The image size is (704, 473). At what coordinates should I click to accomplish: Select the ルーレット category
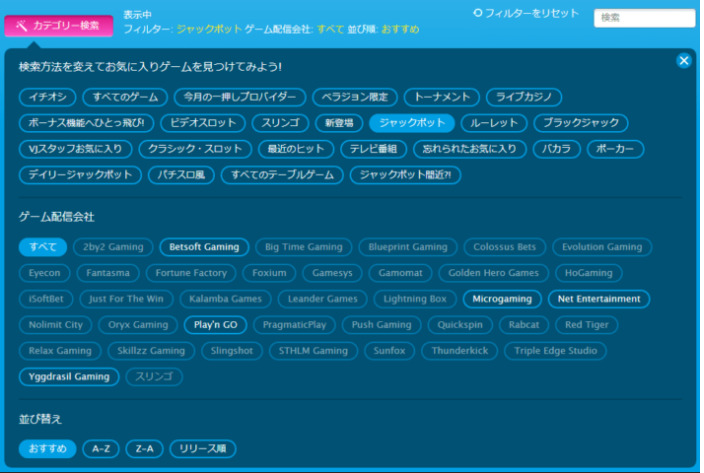tap(494, 123)
